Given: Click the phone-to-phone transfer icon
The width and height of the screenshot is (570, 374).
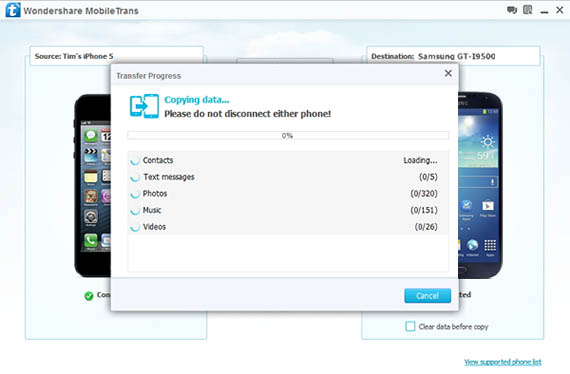Looking at the screenshot, I should pyautogui.click(x=144, y=106).
